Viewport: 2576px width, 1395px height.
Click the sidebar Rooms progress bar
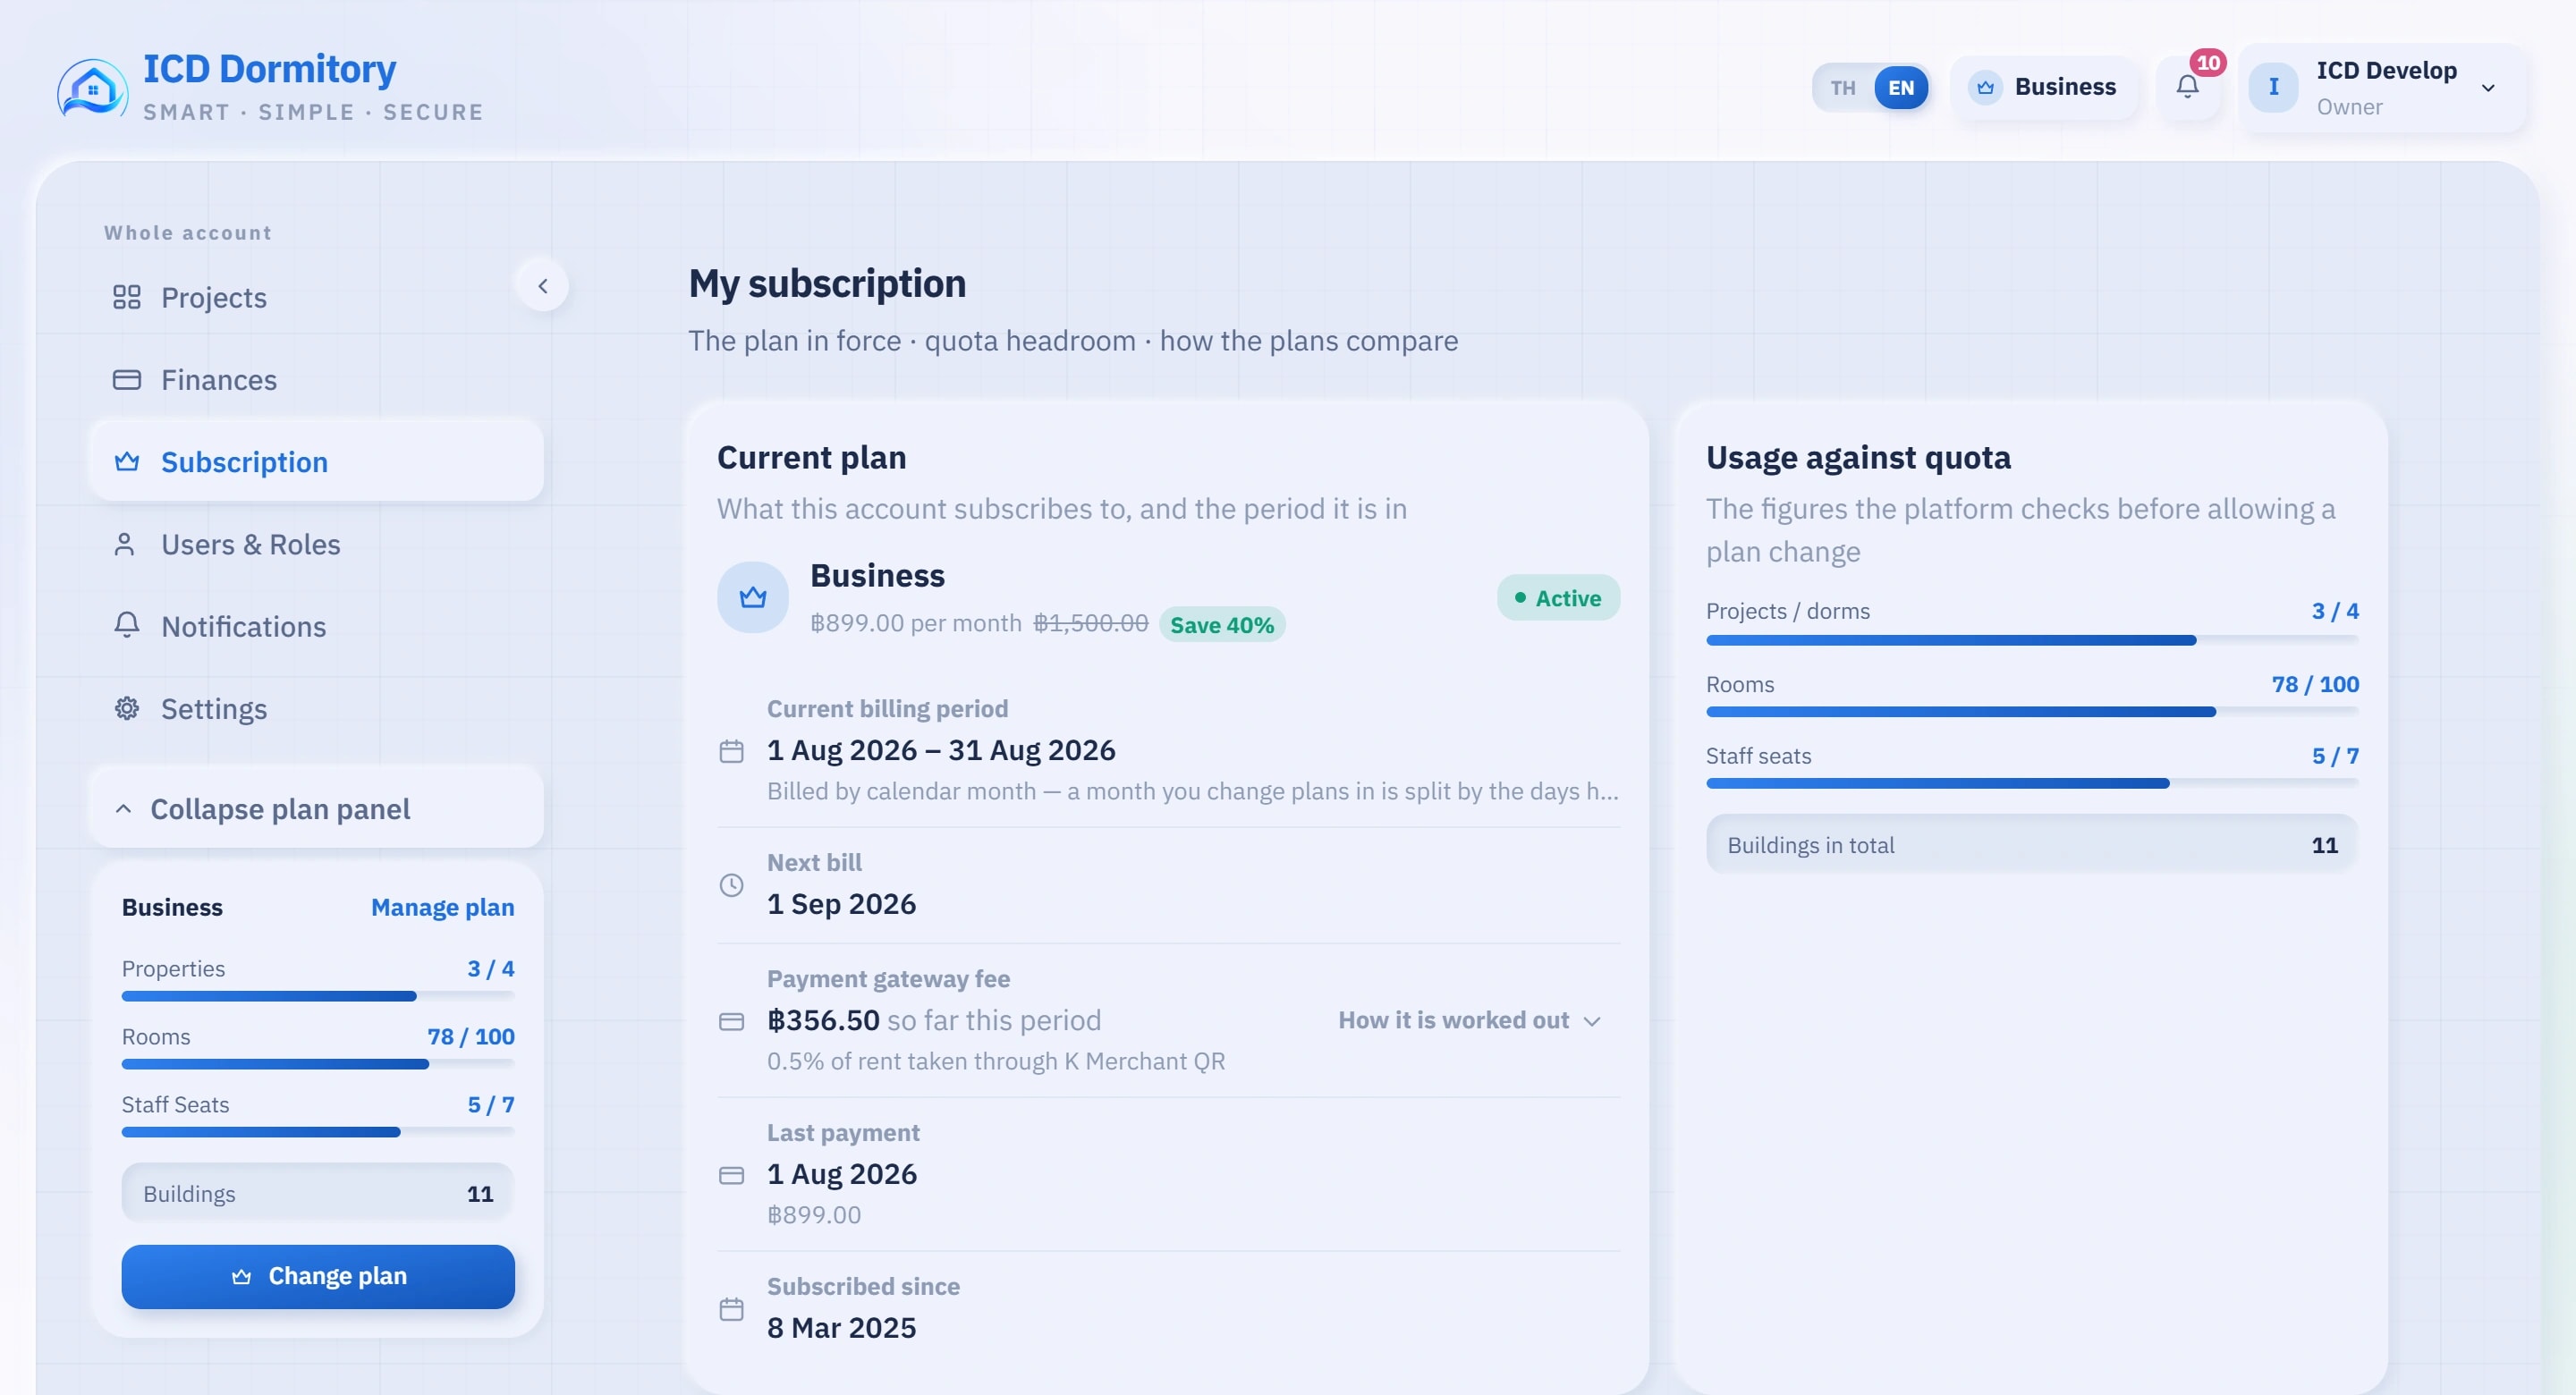[318, 1064]
